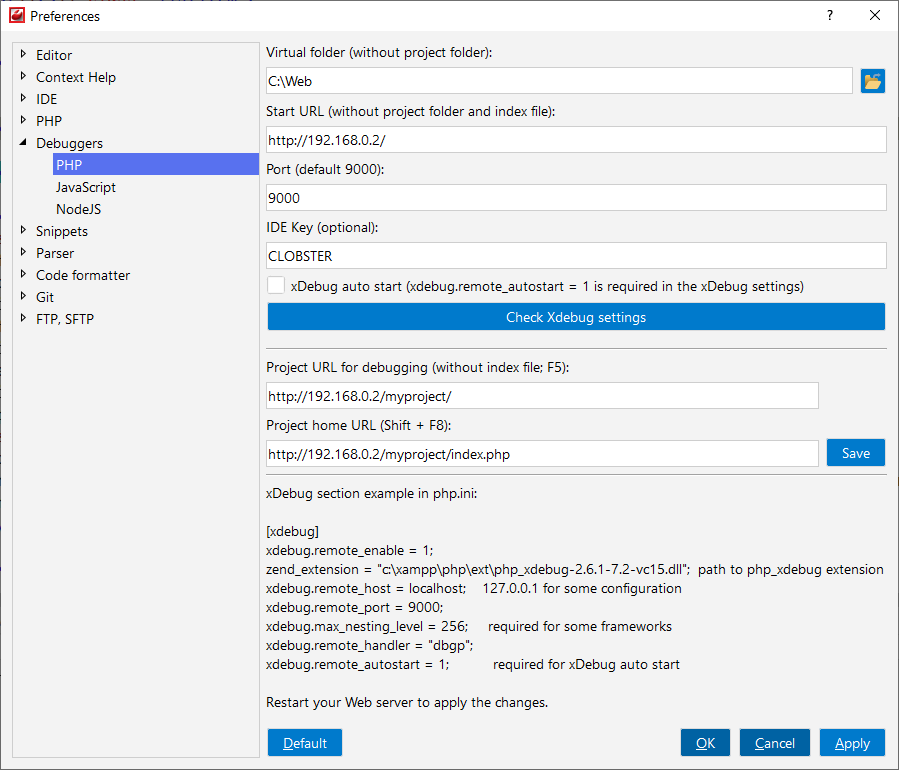899x770 pixels.
Task: Expand the Snippets tree node arrow
Action: (x=23, y=230)
